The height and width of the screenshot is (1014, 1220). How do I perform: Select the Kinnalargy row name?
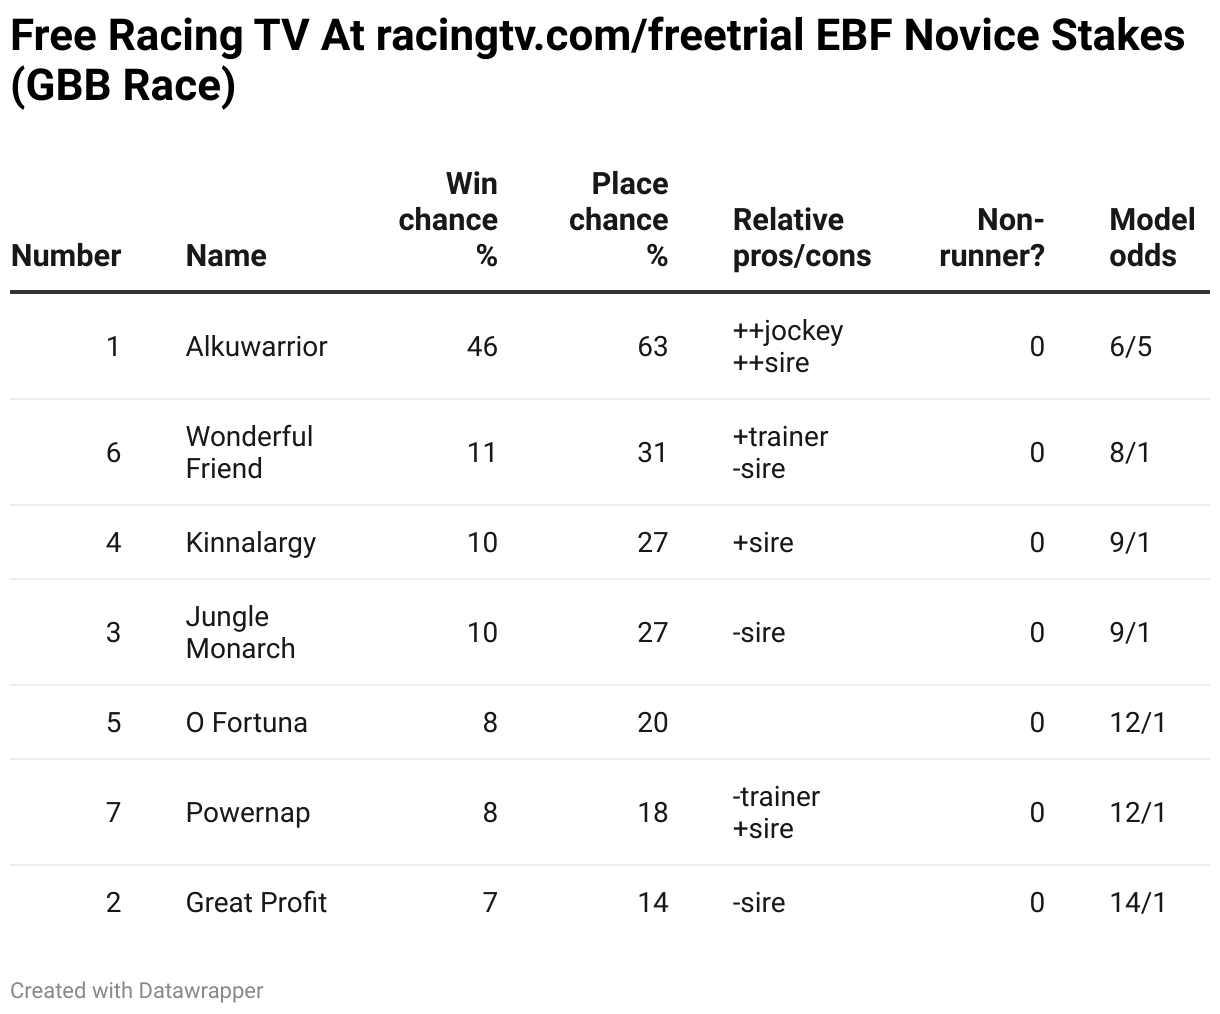pyautogui.click(x=250, y=542)
